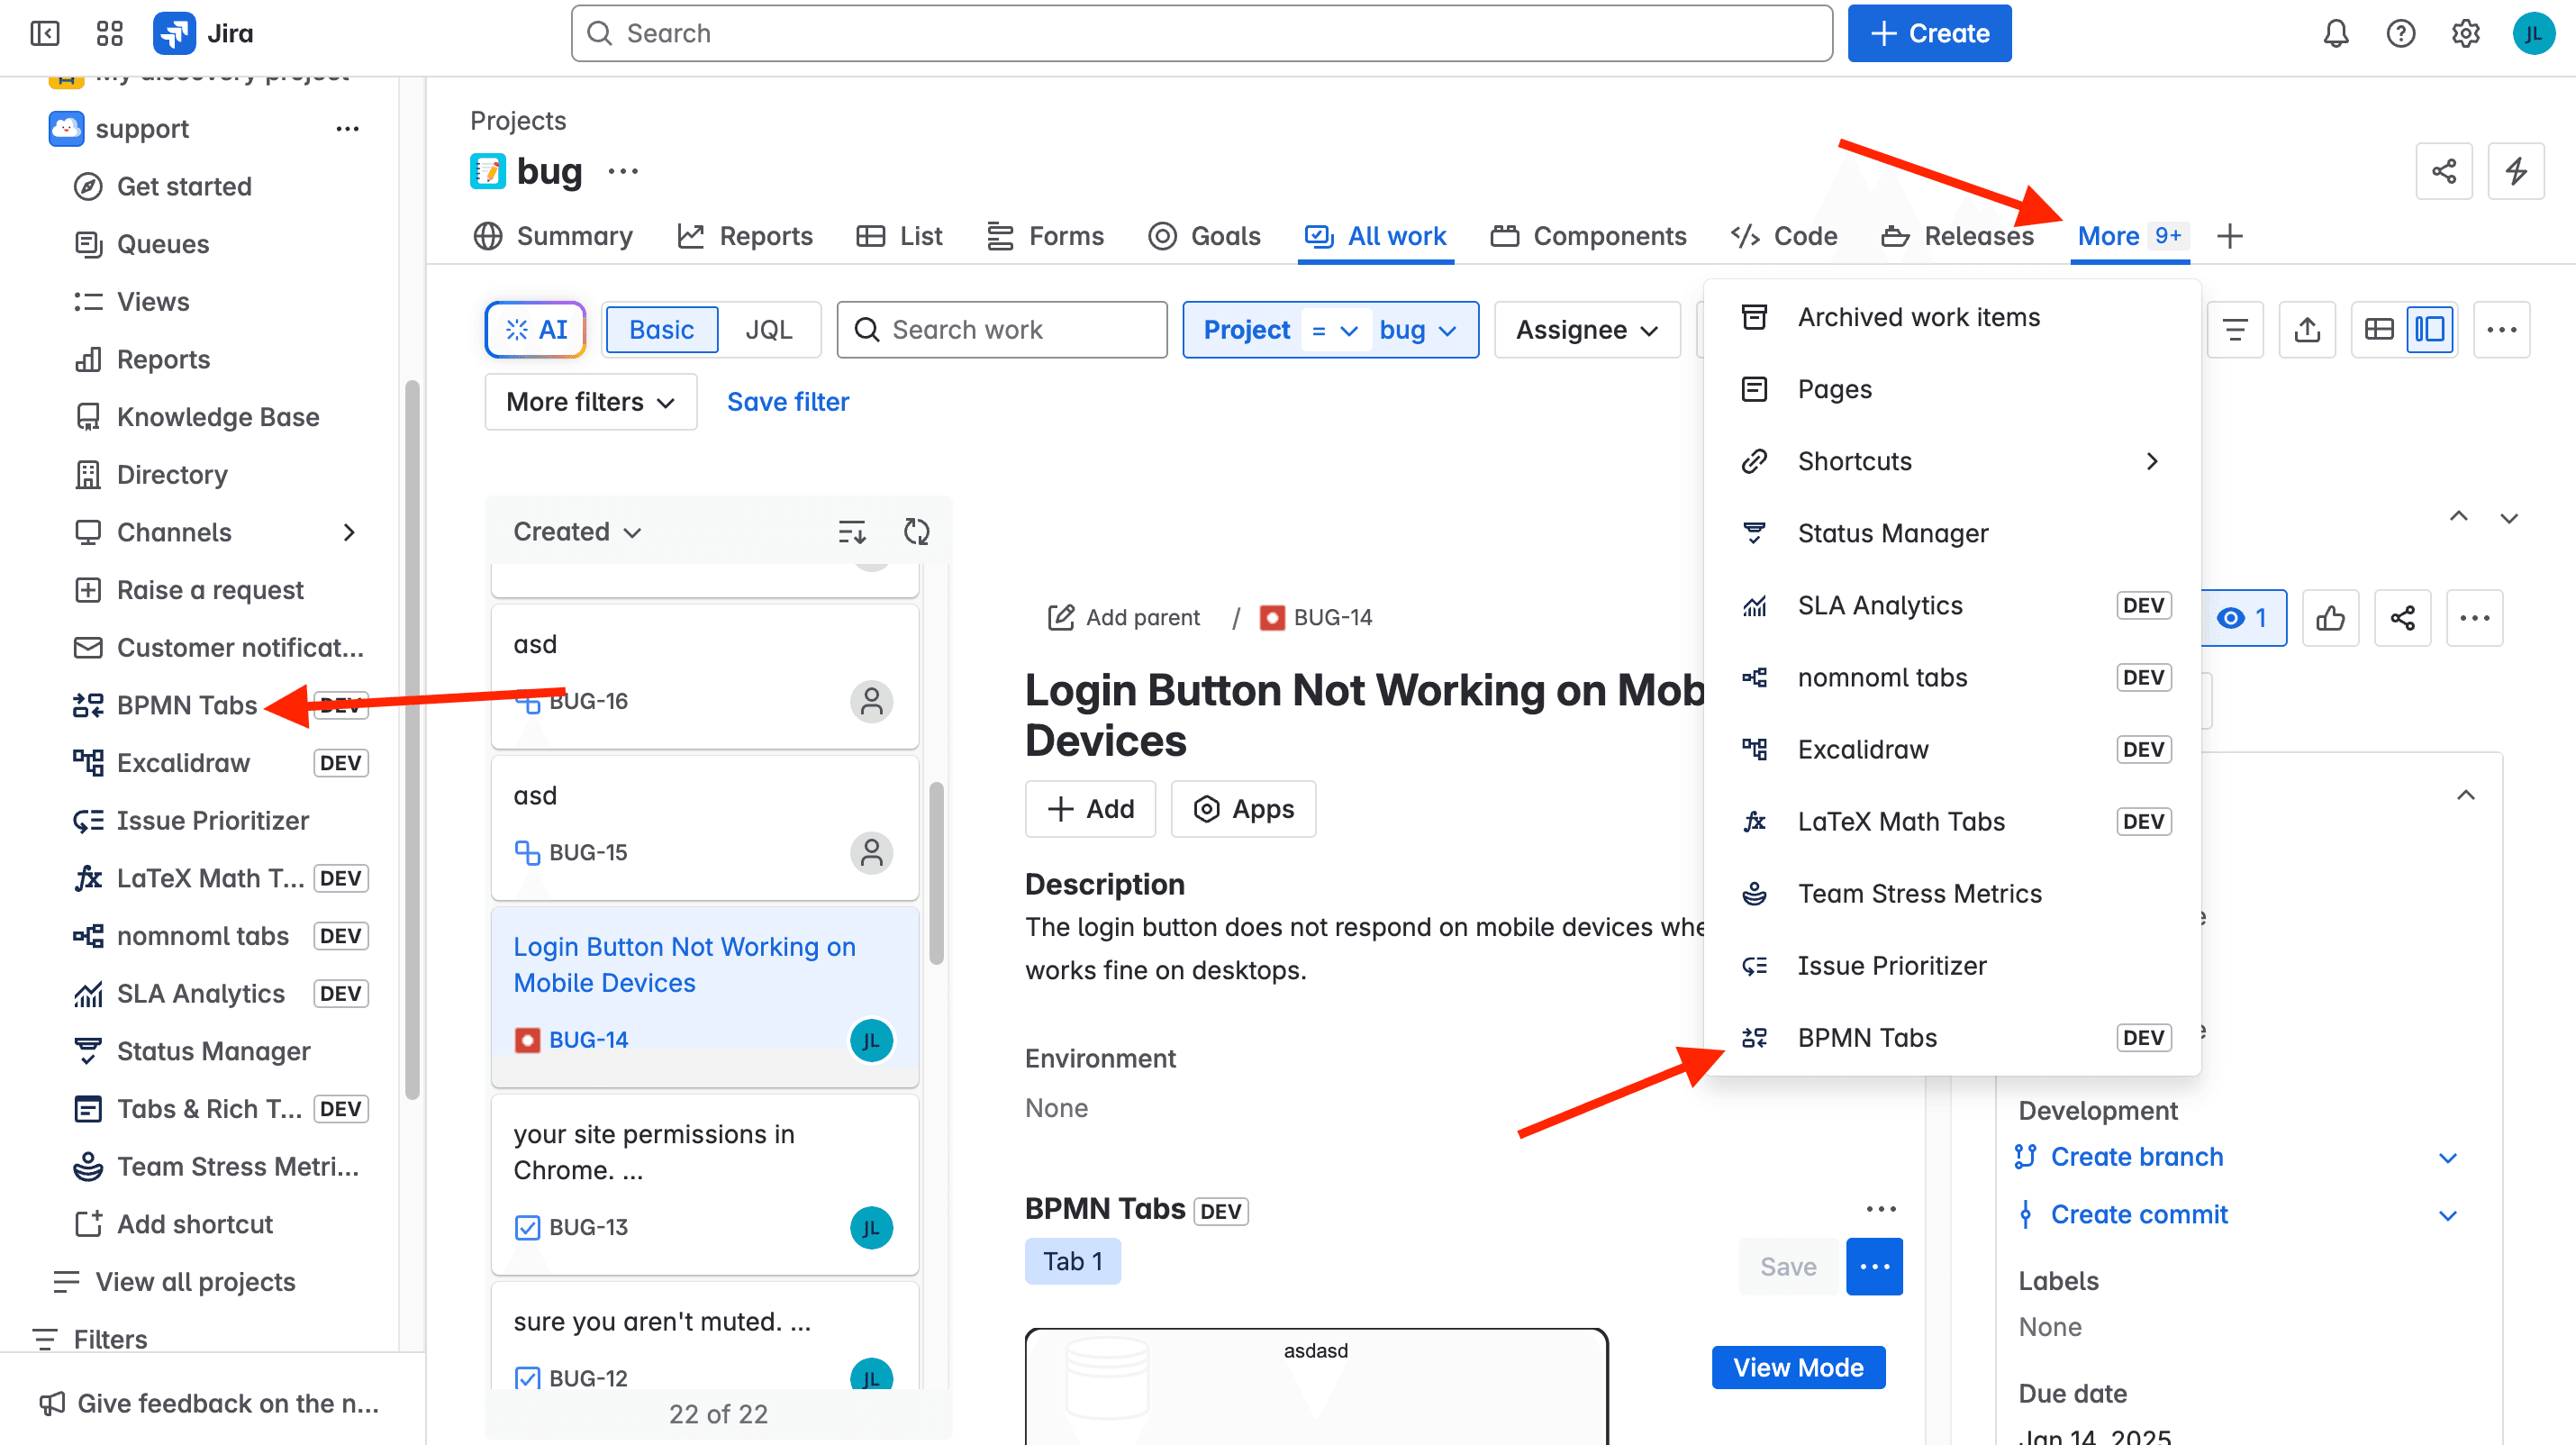The image size is (2576, 1445).
Task: Expand the Create branch options chevron
Action: point(2447,1157)
